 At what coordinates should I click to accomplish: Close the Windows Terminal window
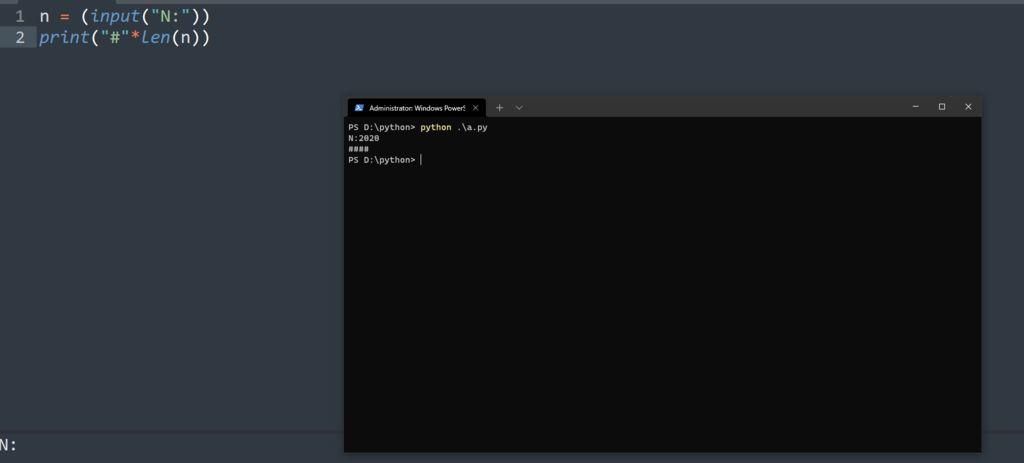[x=968, y=106]
